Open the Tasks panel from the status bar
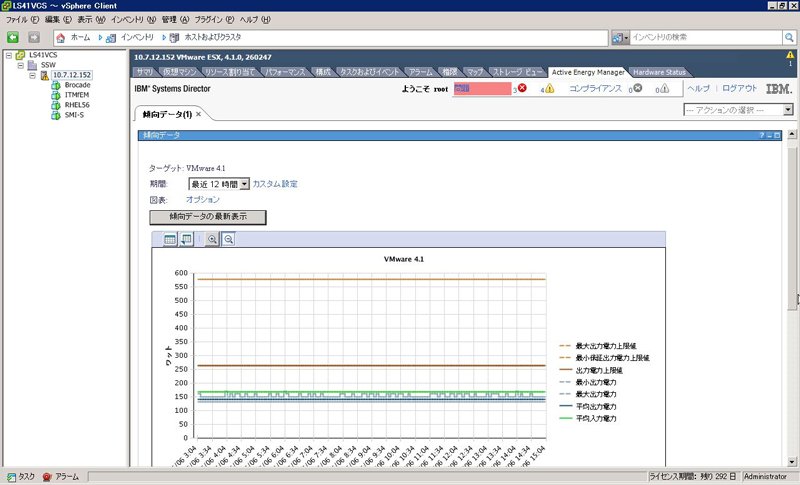 click(21, 477)
